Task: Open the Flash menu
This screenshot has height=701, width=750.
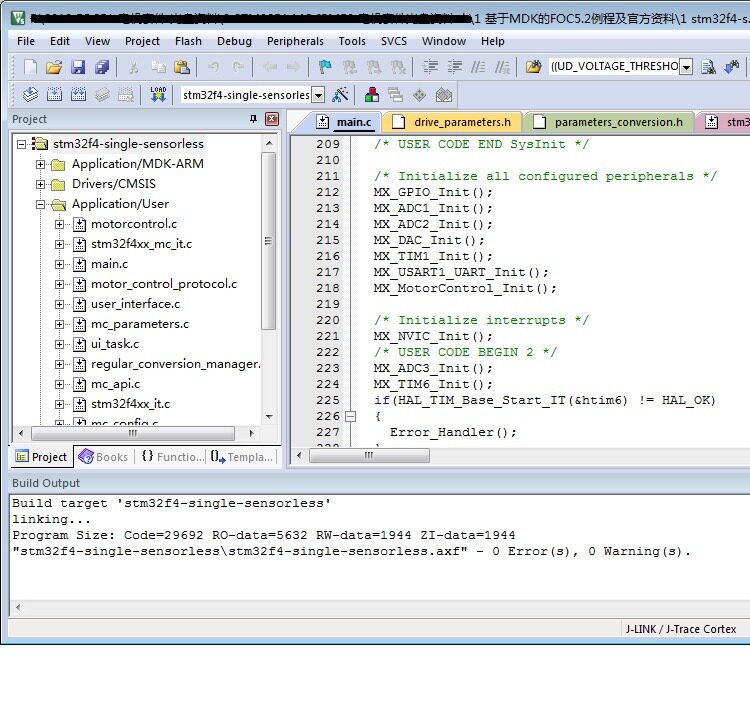Action: point(188,41)
